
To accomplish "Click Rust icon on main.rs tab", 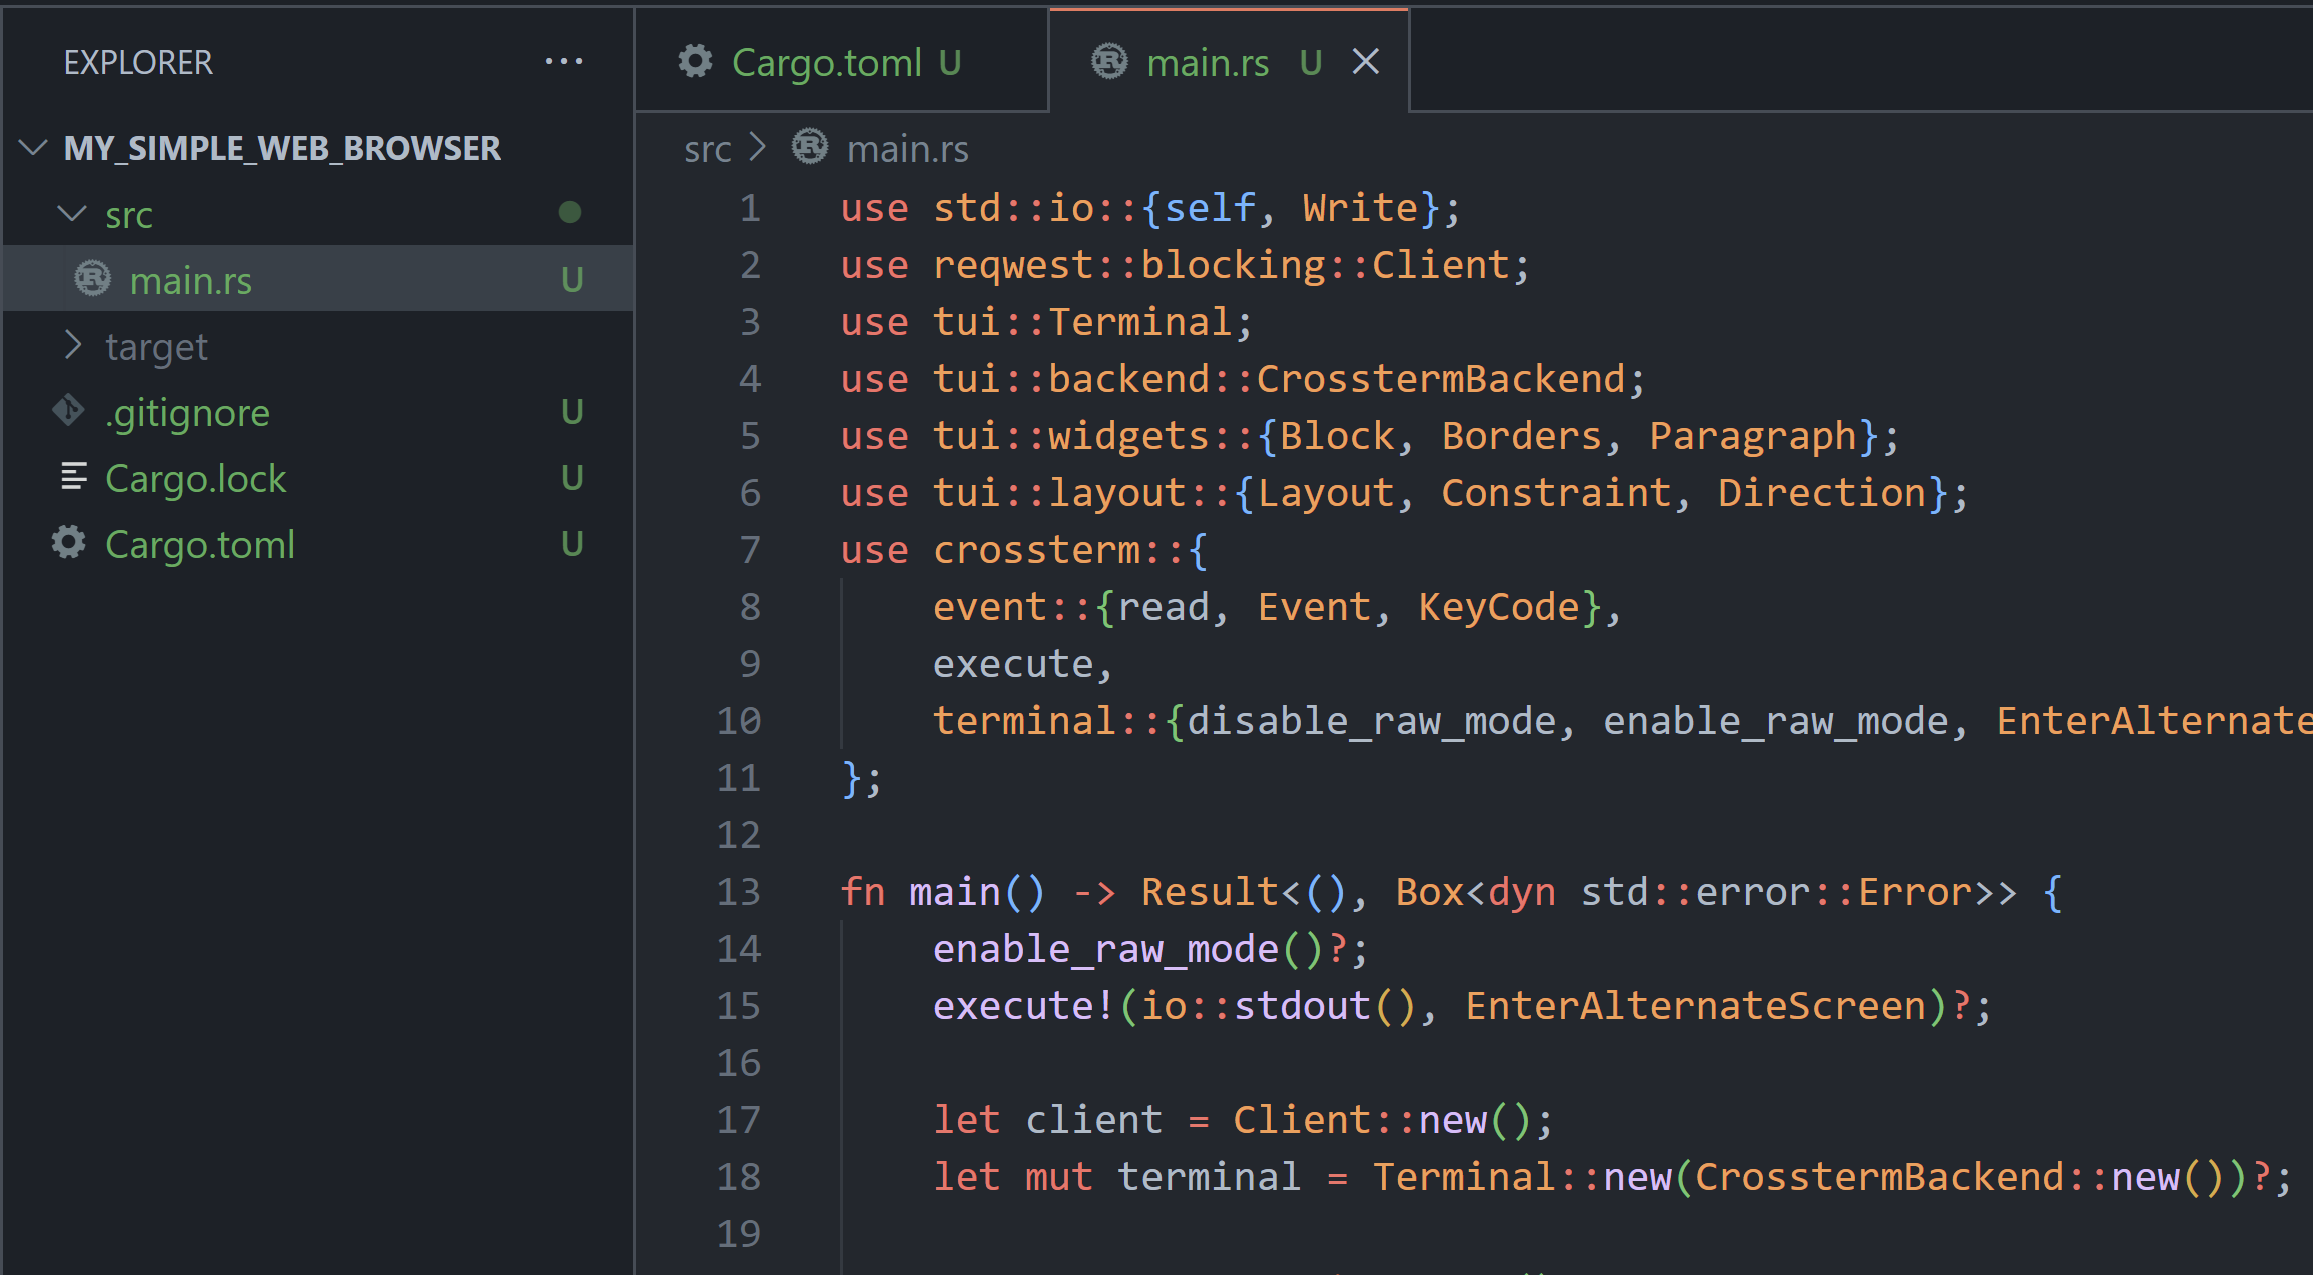I will tap(1109, 62).
